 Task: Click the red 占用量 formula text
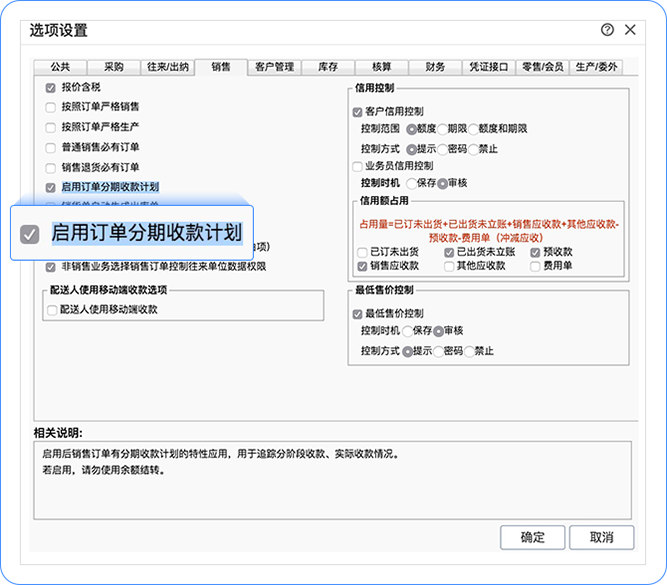489,231
